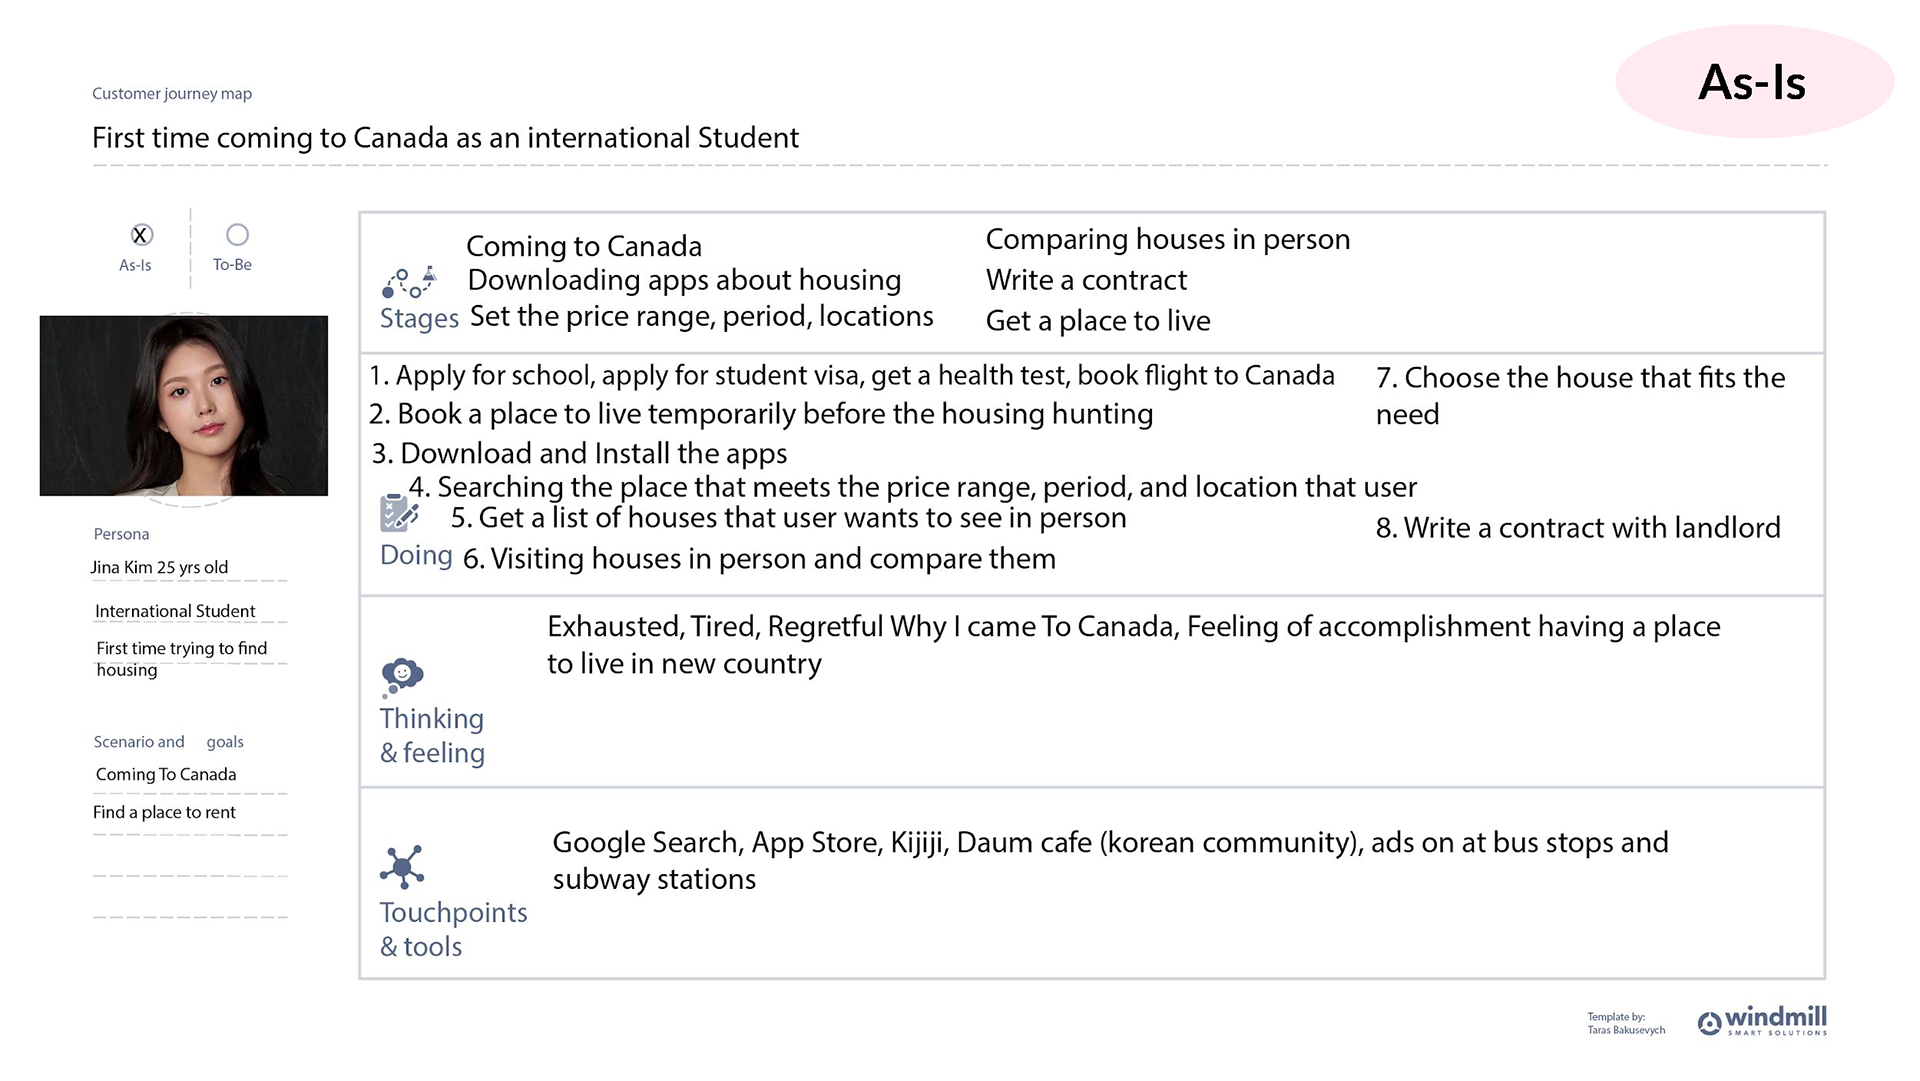
Task: Click the journey map title text
Action: click(445, 137)
